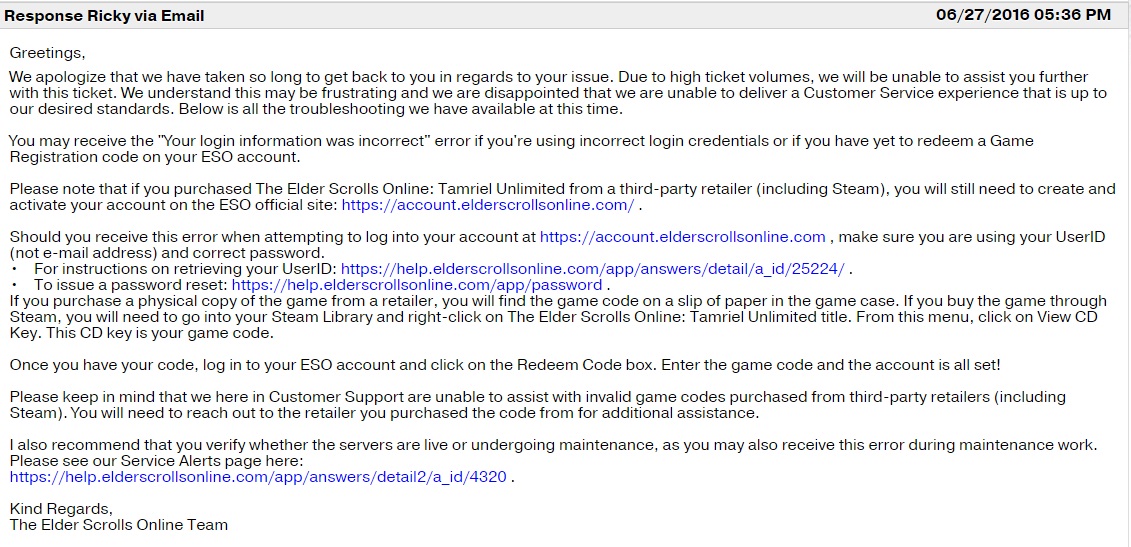
Task: Click the bullet before password reset line
Action: (15, 284)
